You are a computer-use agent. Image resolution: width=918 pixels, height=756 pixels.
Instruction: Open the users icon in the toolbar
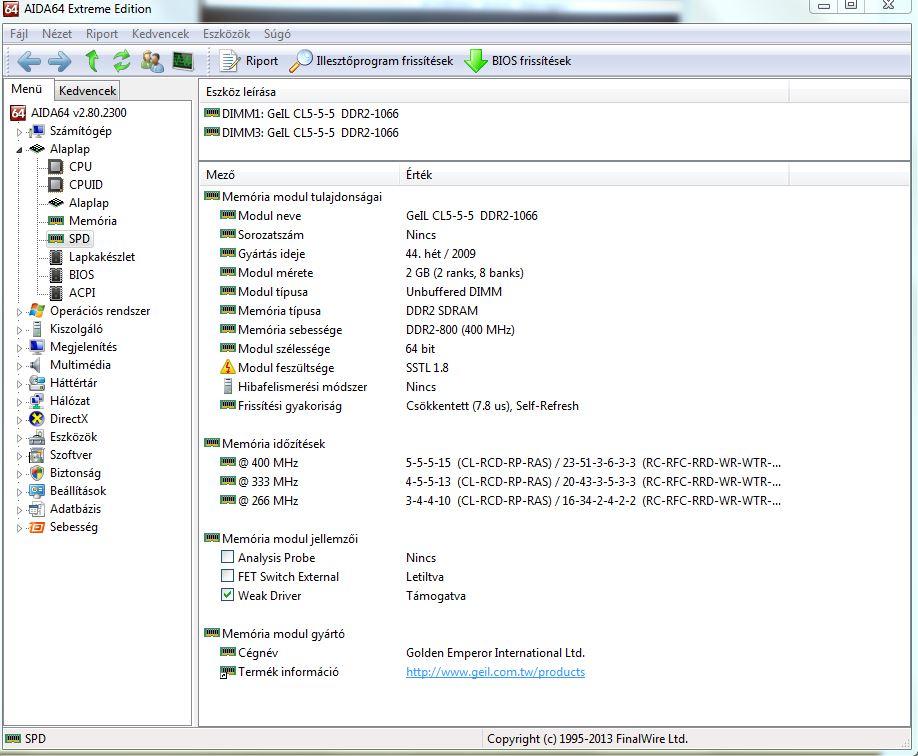click(152, 61)
